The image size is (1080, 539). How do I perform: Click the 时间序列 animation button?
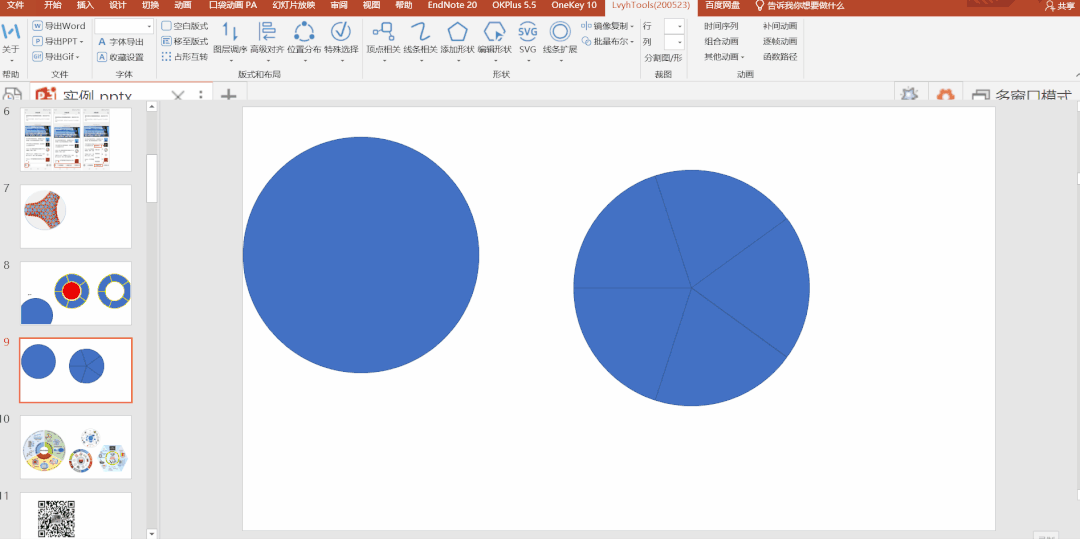click(x=721, y=26)
